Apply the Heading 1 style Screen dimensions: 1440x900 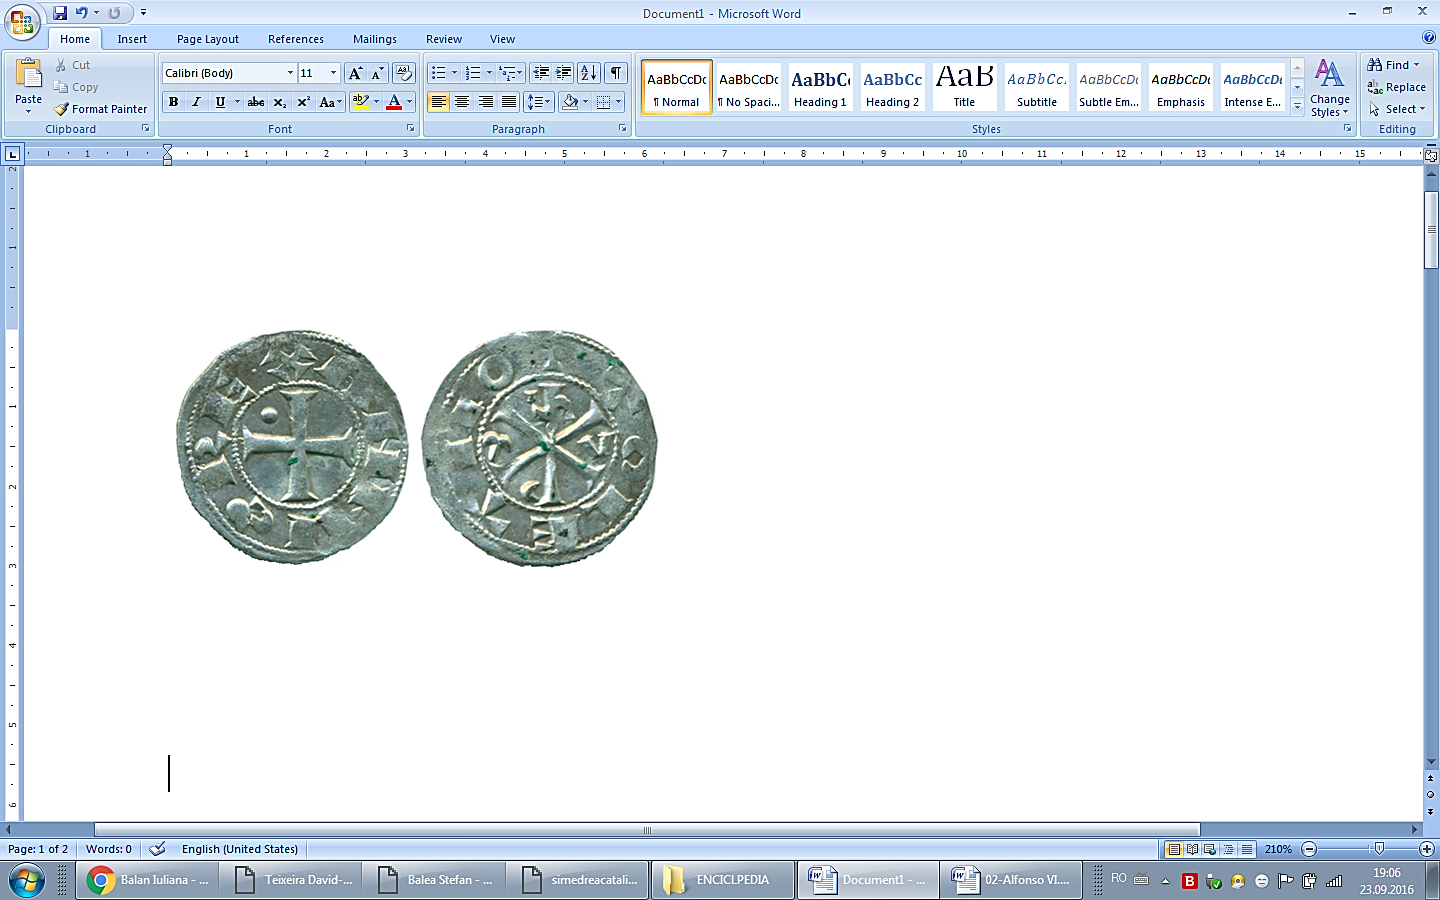[x=820, y=87]
